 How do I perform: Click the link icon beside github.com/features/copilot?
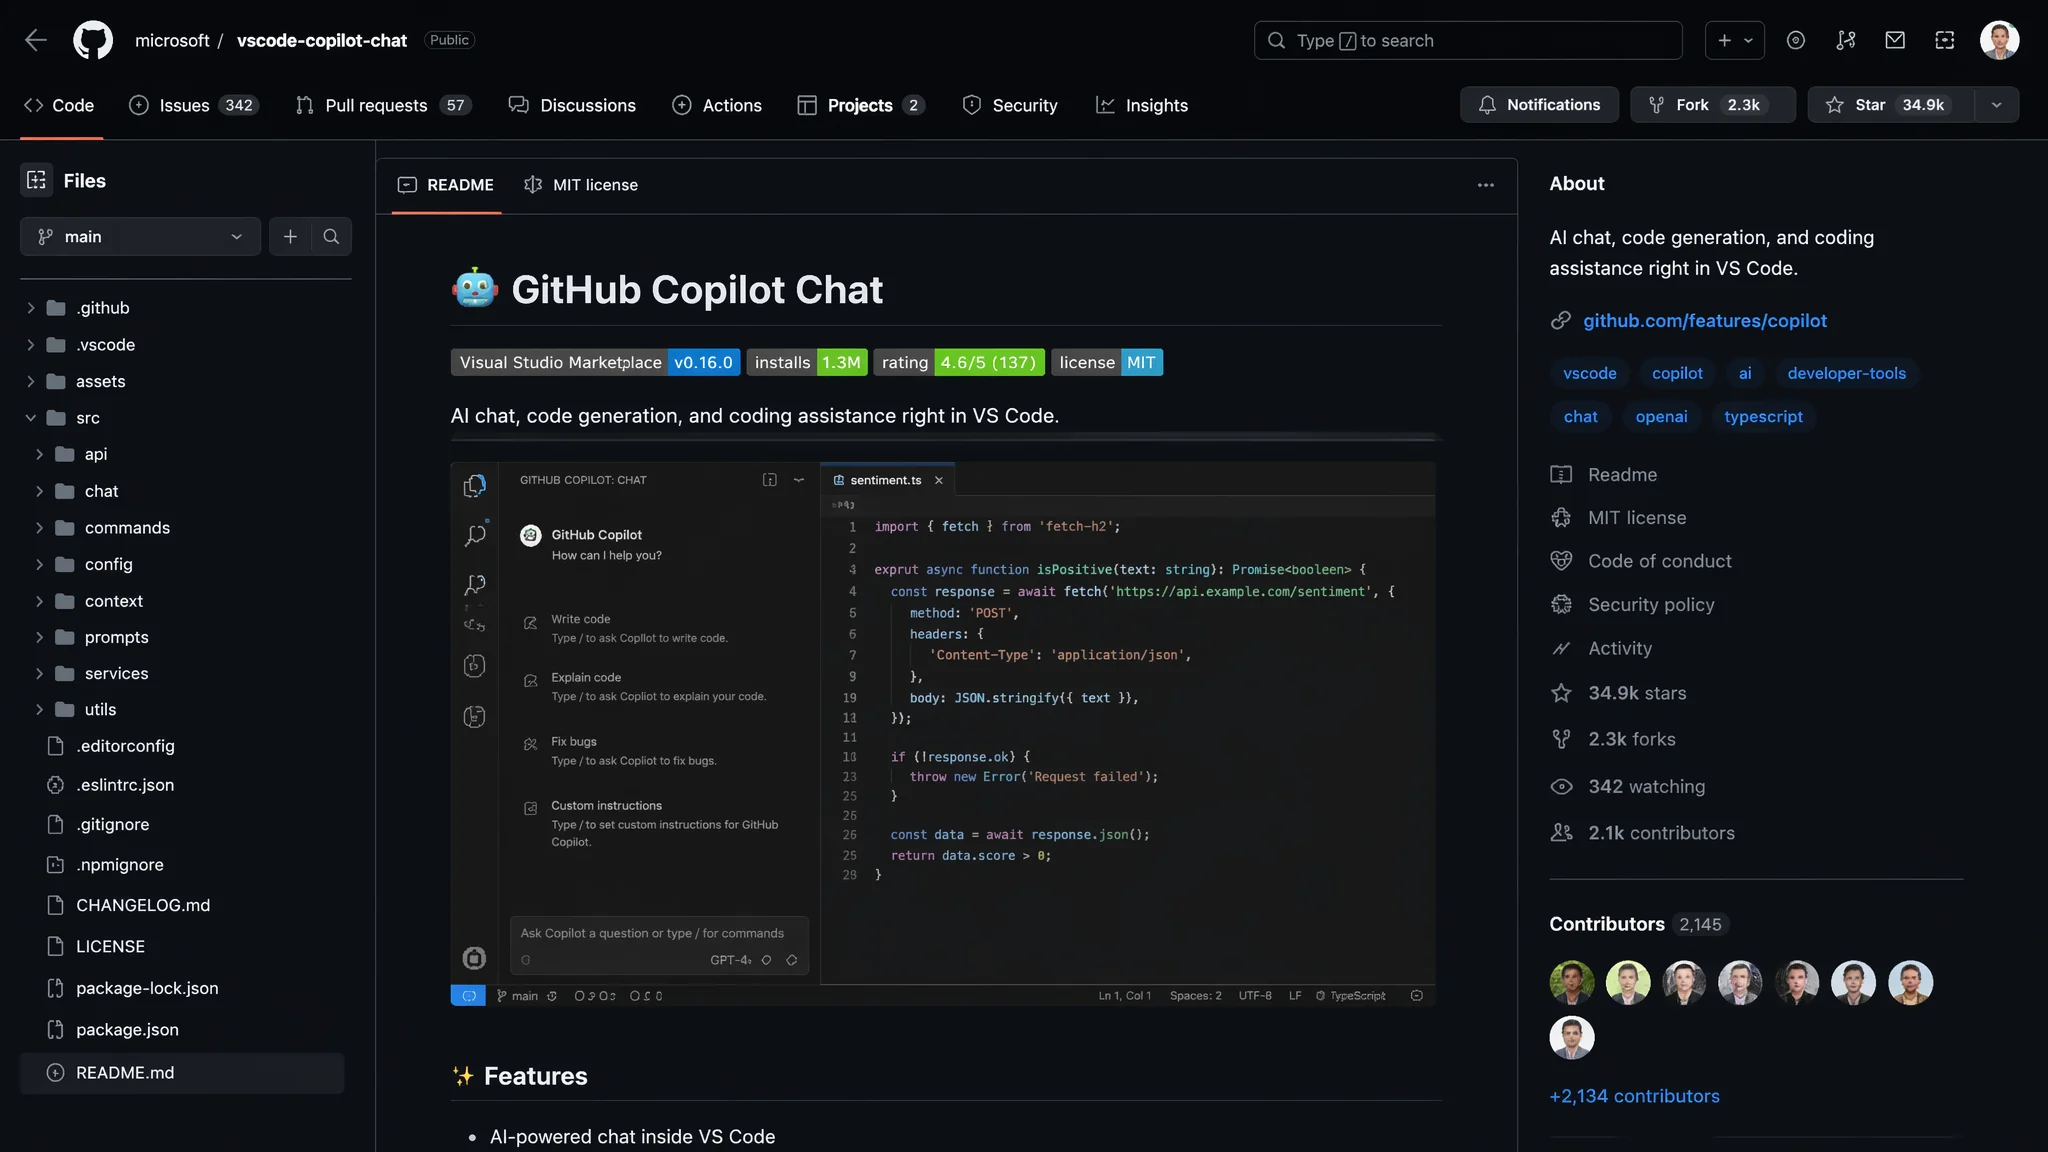click(x=1560, y=320)
